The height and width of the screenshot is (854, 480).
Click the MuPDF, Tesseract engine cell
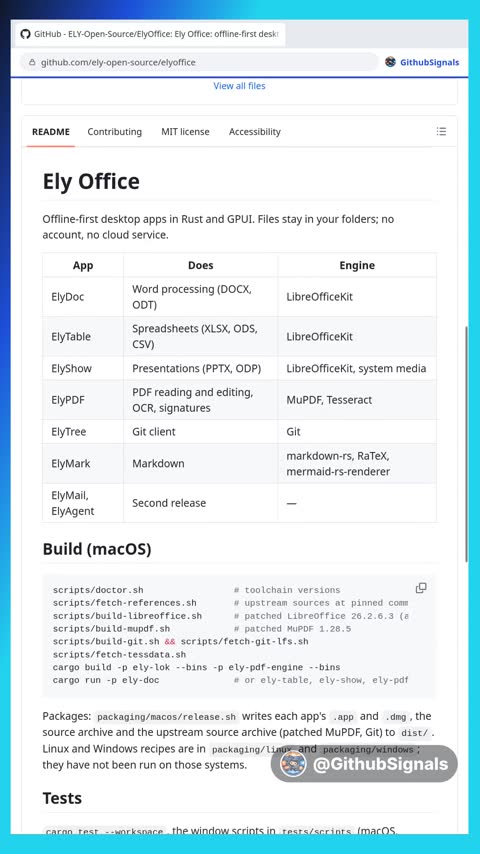click(x=357, y=400)
